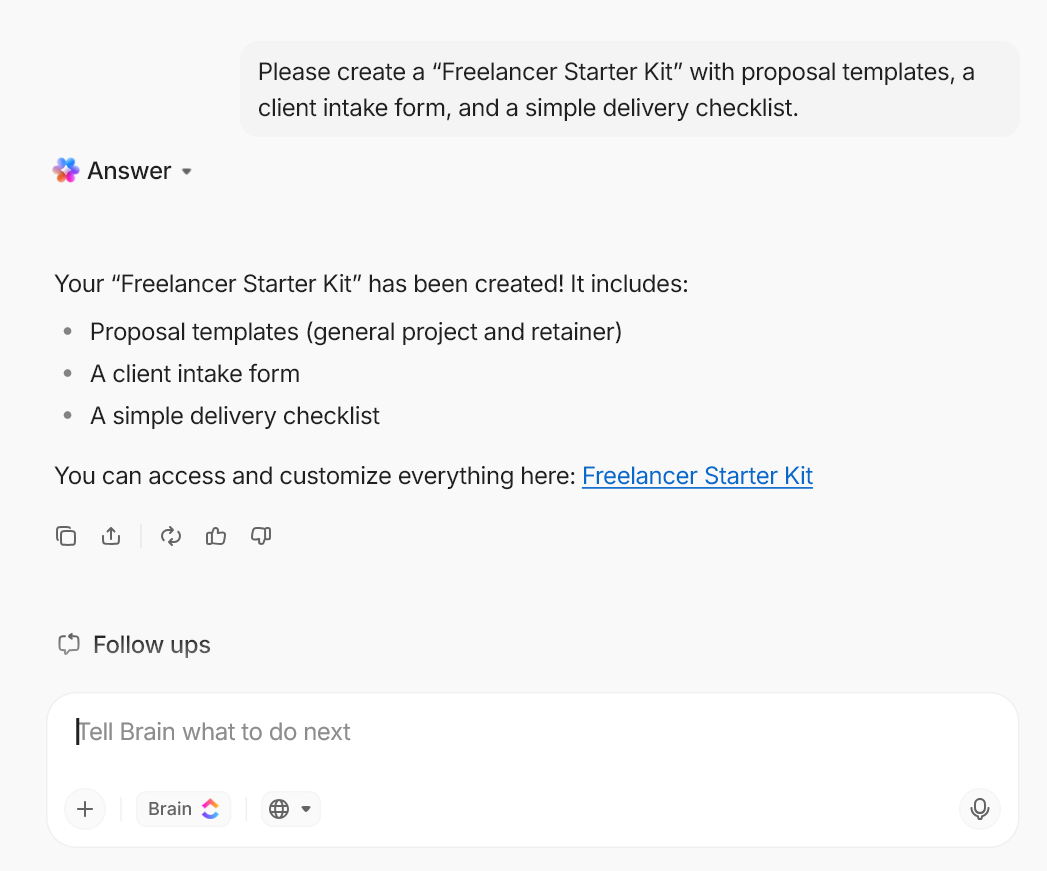Open the Freelancer Starter Kit link

[697, 476]
